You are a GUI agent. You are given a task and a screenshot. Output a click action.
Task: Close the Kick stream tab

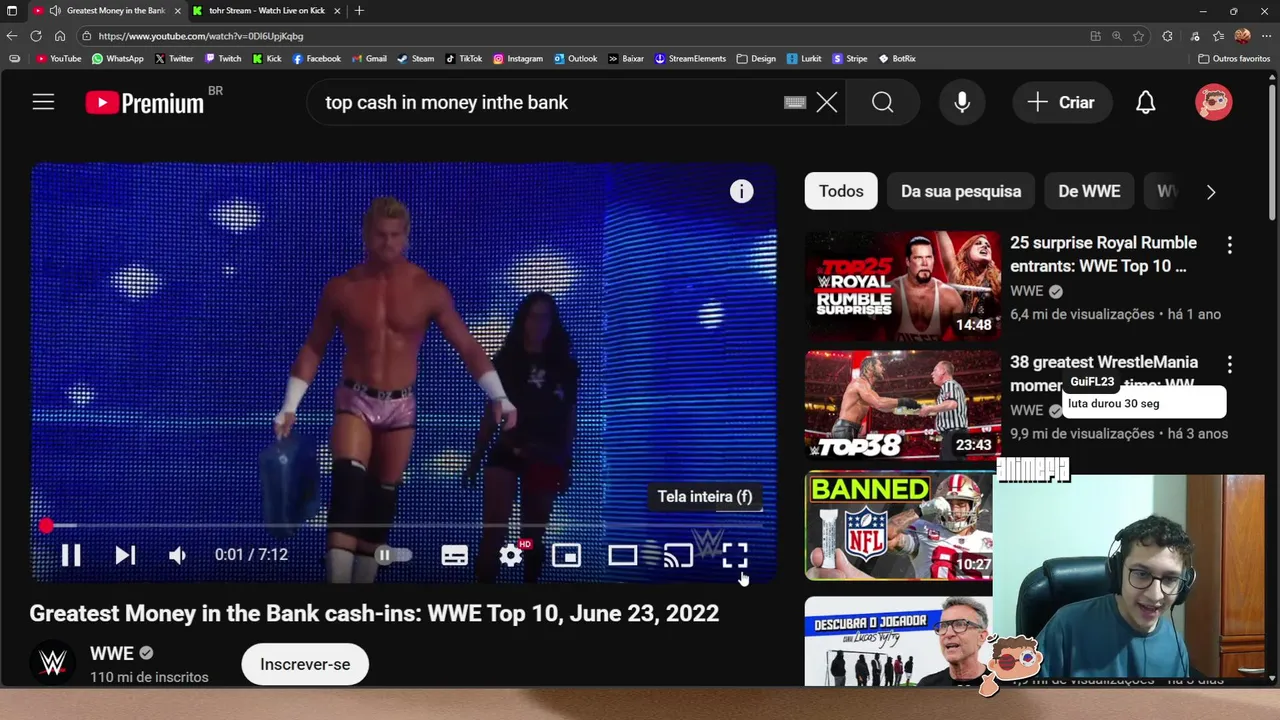pyautogui.click(x=337, y=11)
